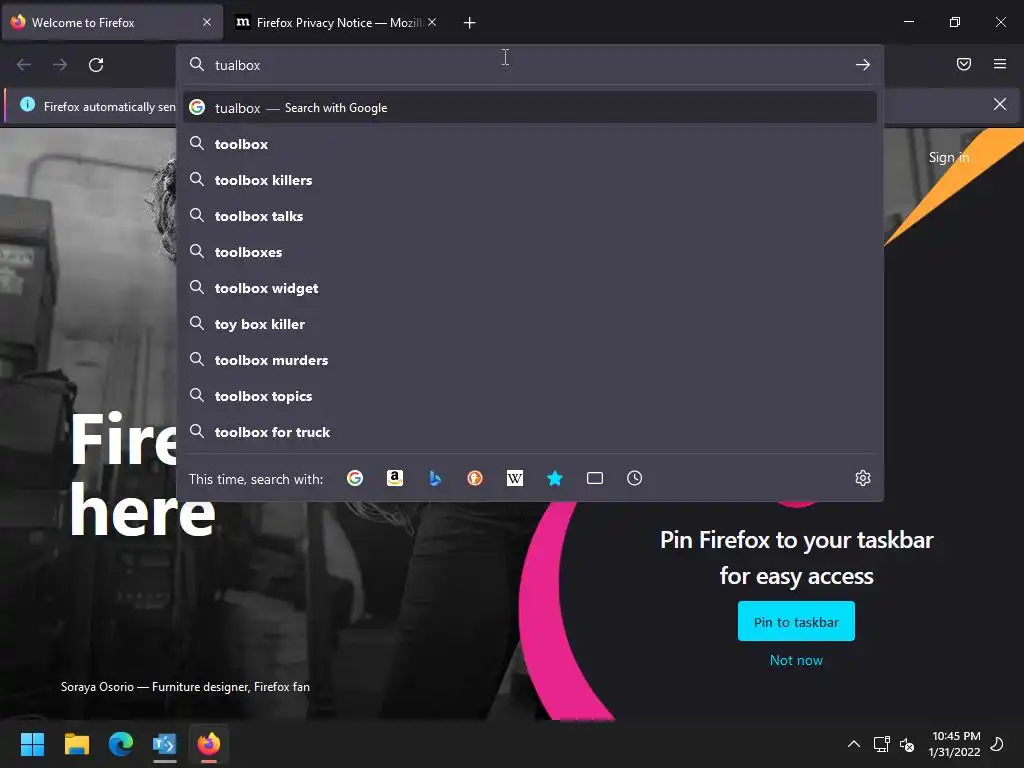
Task: Open the Firefox application menu
Action: click(1000, 64)
